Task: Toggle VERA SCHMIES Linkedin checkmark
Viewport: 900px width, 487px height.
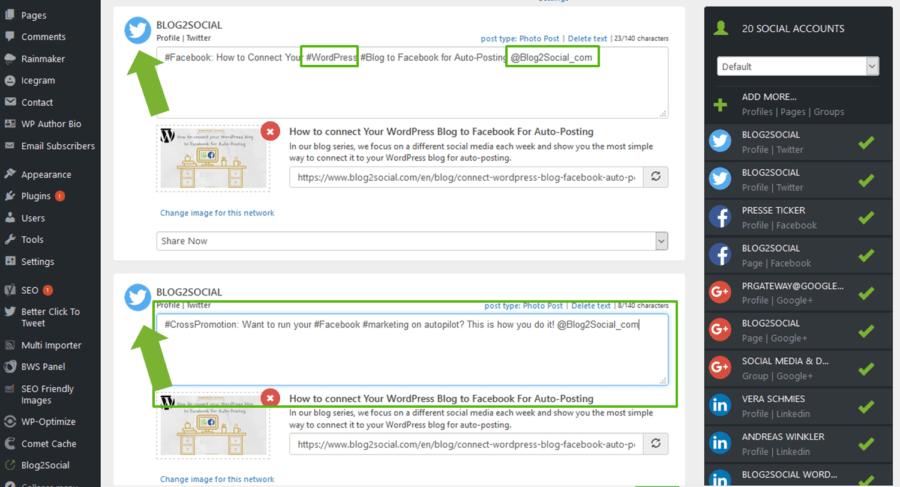Action: click(x=866, y=407)
